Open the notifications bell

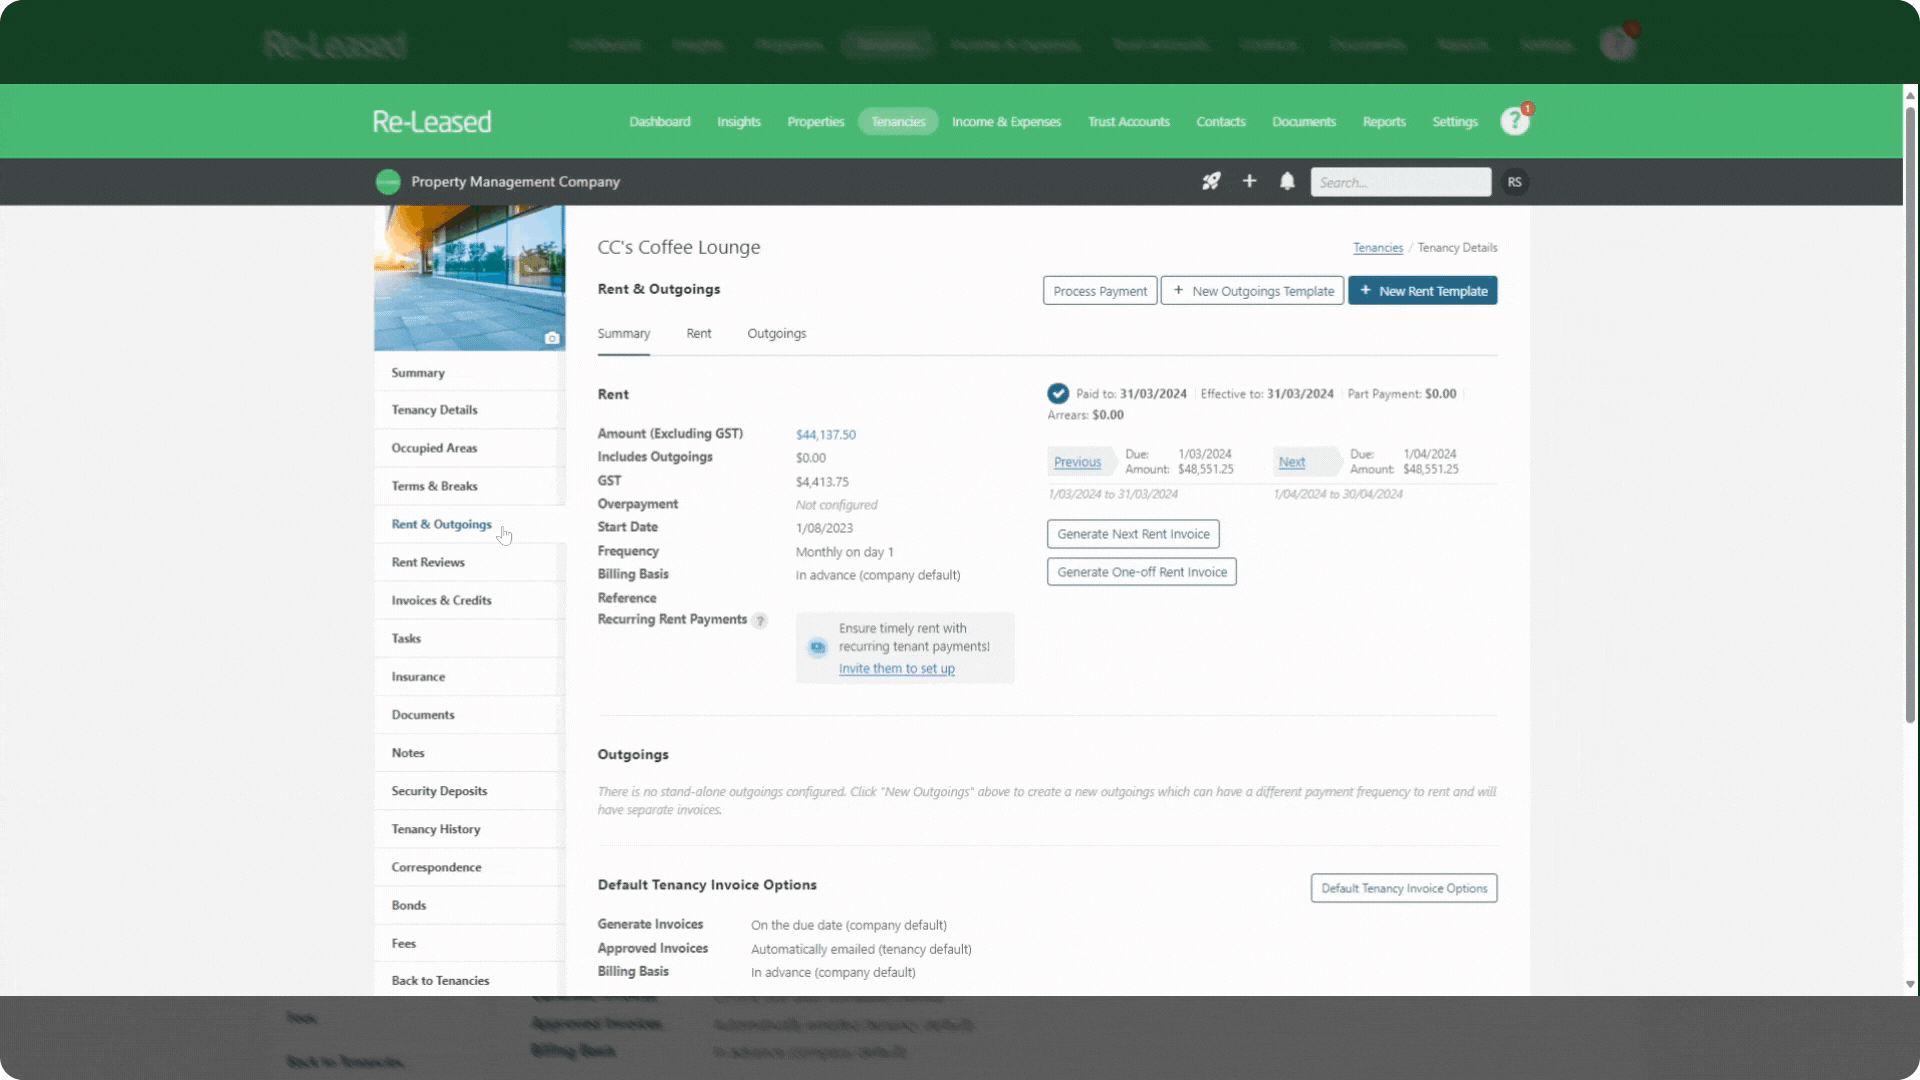[x=1287, y=181]
